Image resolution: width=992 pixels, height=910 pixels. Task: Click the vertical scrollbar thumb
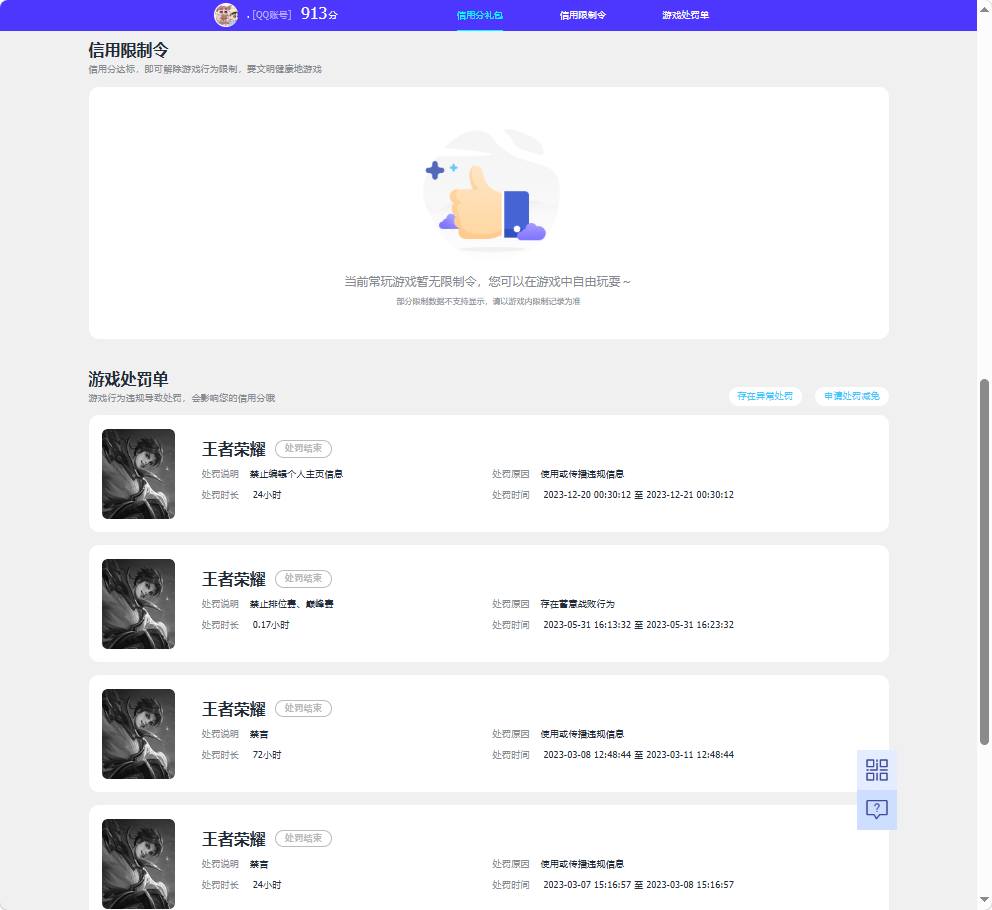click(x=984, y=562)
